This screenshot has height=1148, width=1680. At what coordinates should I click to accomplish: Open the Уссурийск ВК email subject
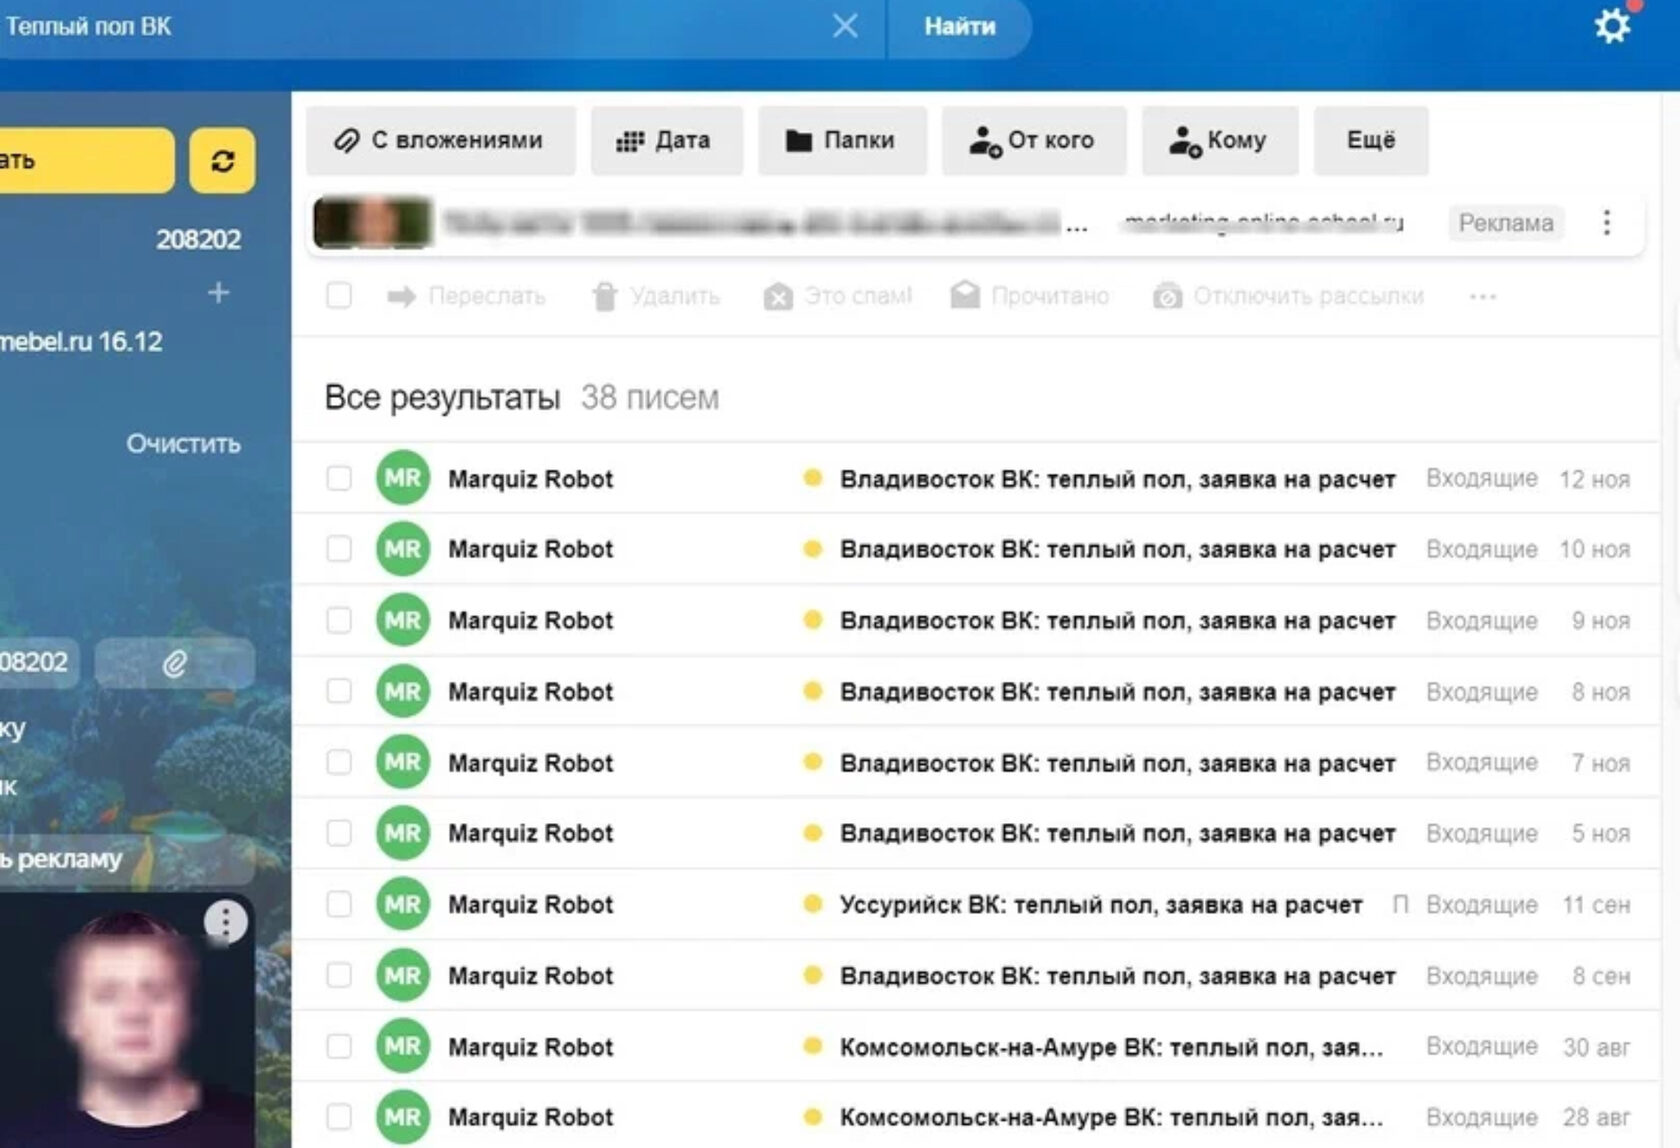tap(1101, 905)
